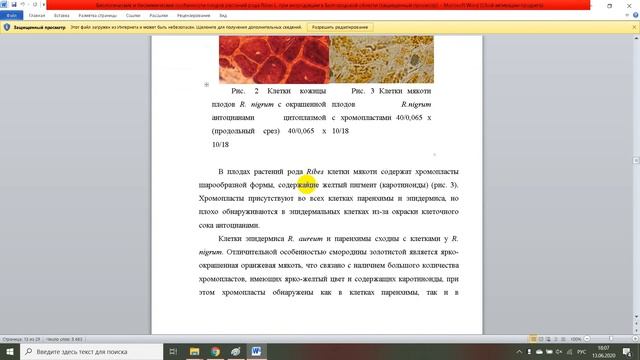Screen dimensions: 640x360
Task: Click the page count indicator in status bar
Action: (21, 339)
